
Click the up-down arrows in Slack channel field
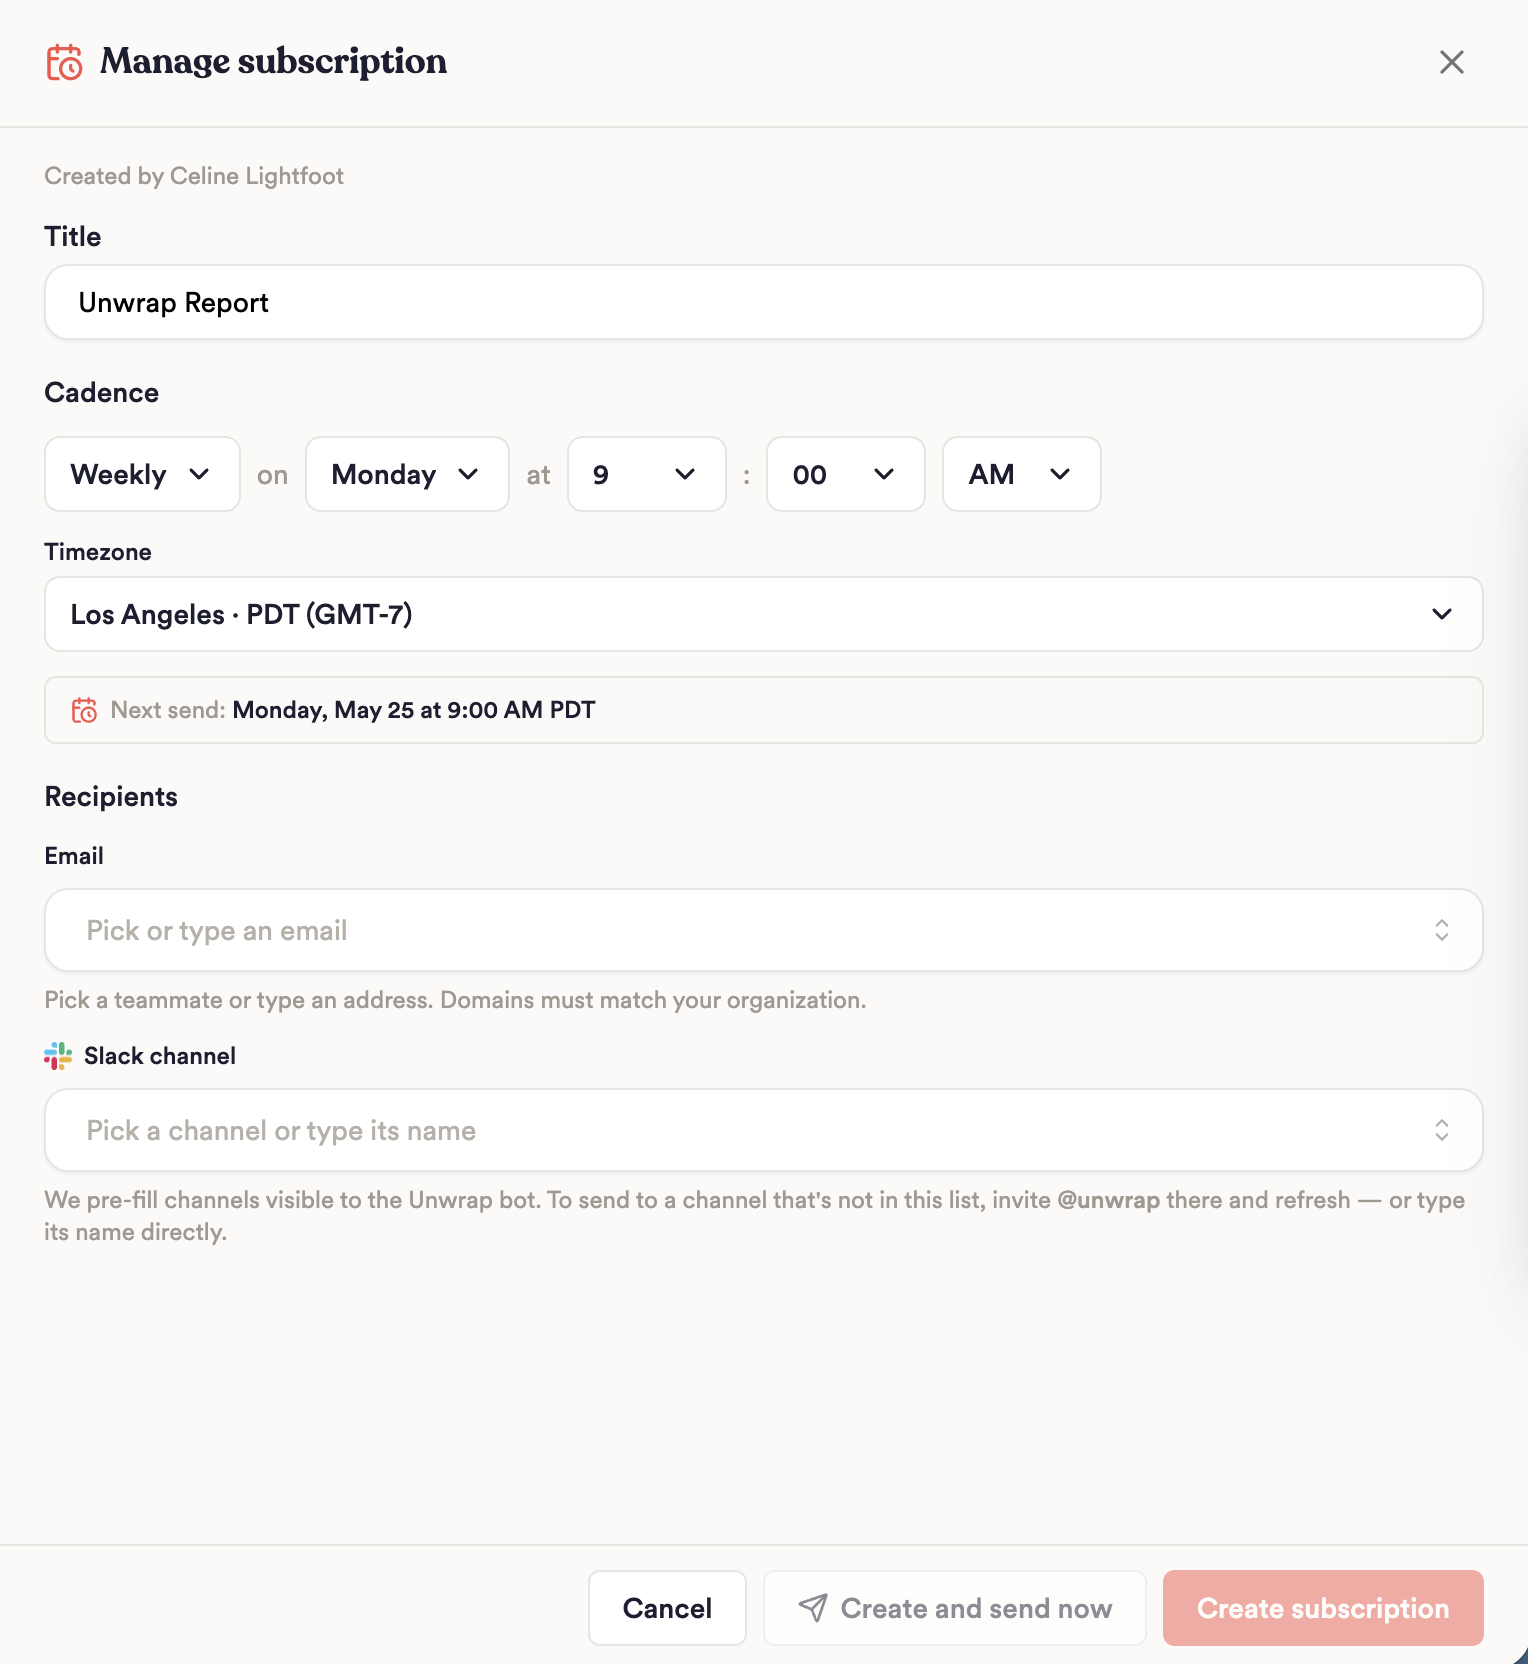point(1441,1130)
